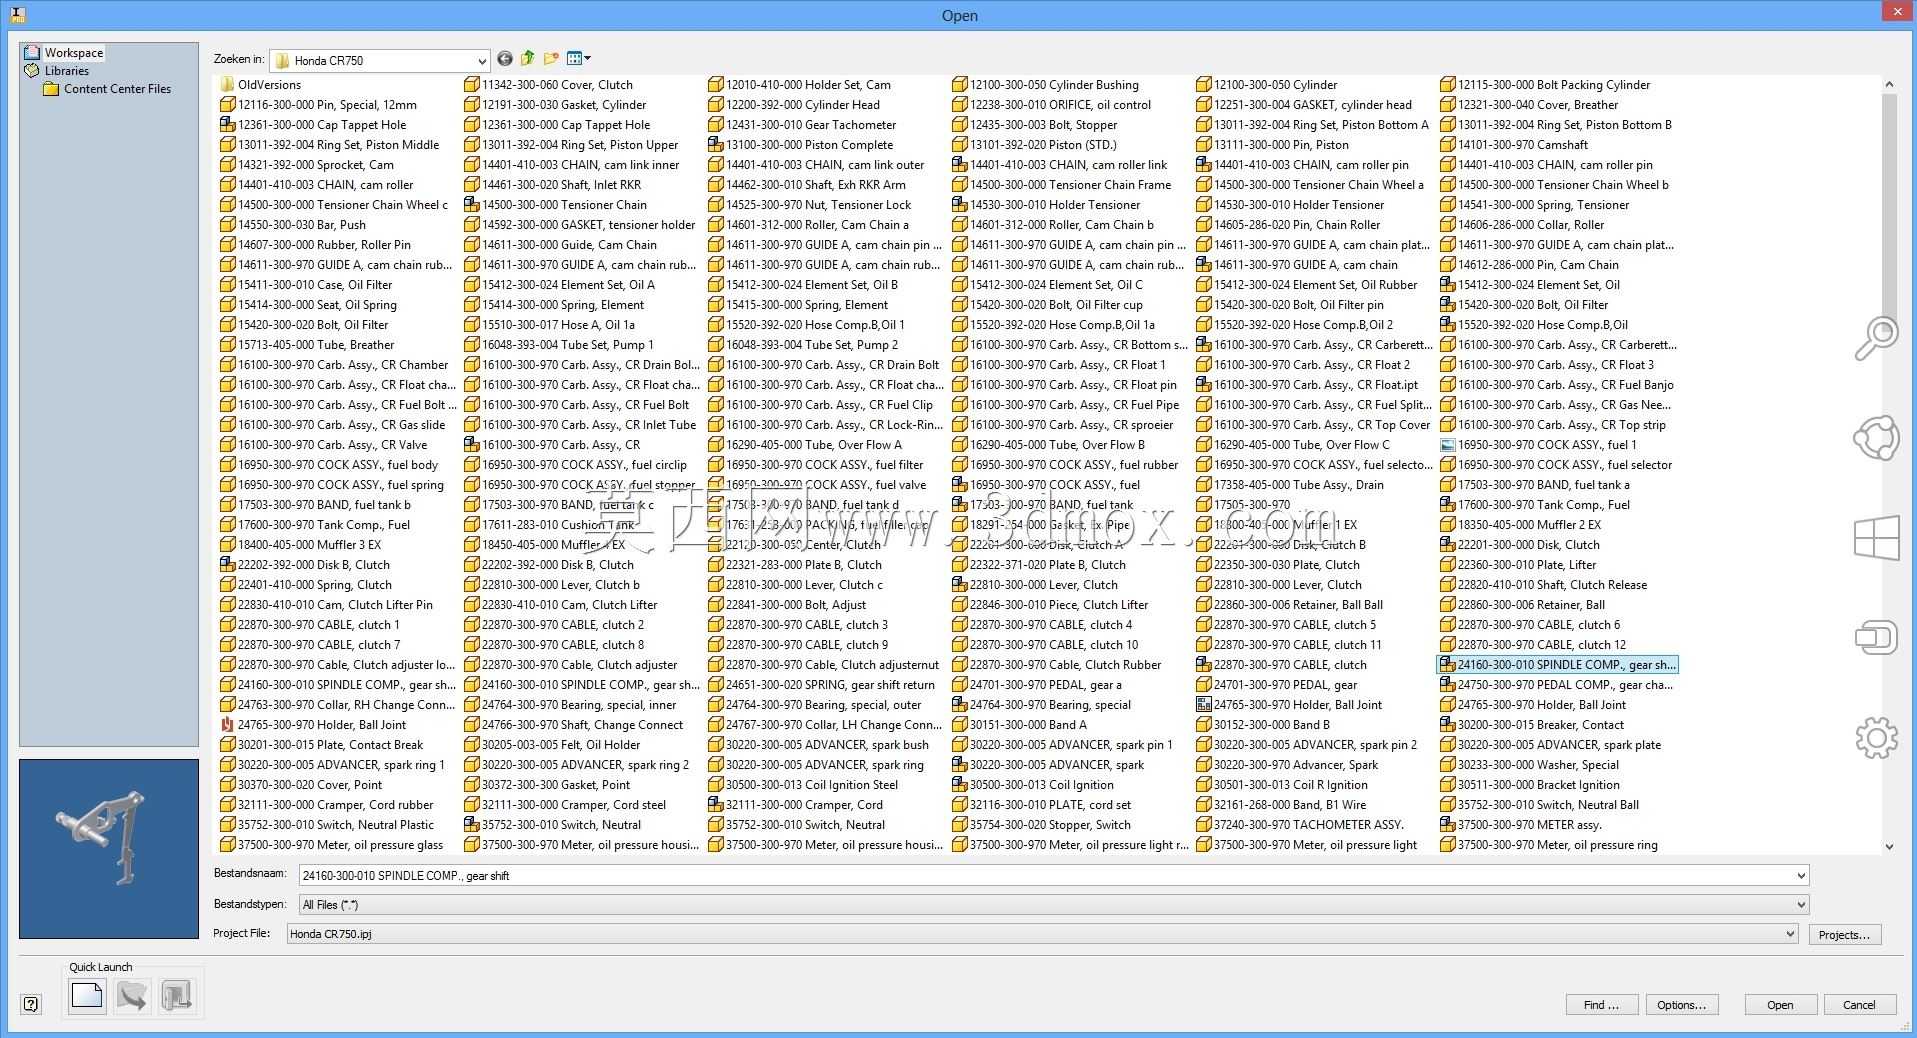The height and width of the screenshot is (1038, 1917).
Task: Click the spindle part preview thumbnail
Action: coord(109,849)
